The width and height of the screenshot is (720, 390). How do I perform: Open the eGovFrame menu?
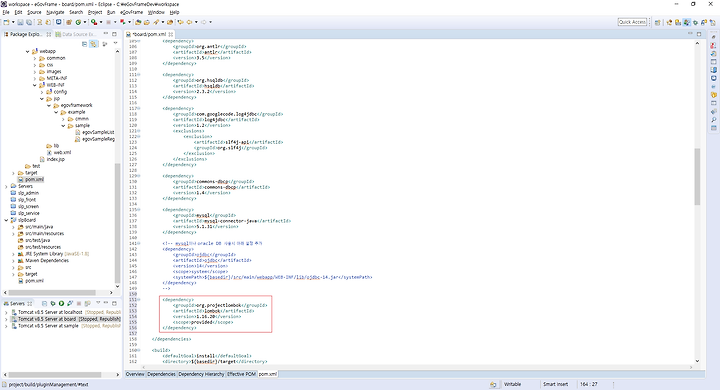click(131, 12)
